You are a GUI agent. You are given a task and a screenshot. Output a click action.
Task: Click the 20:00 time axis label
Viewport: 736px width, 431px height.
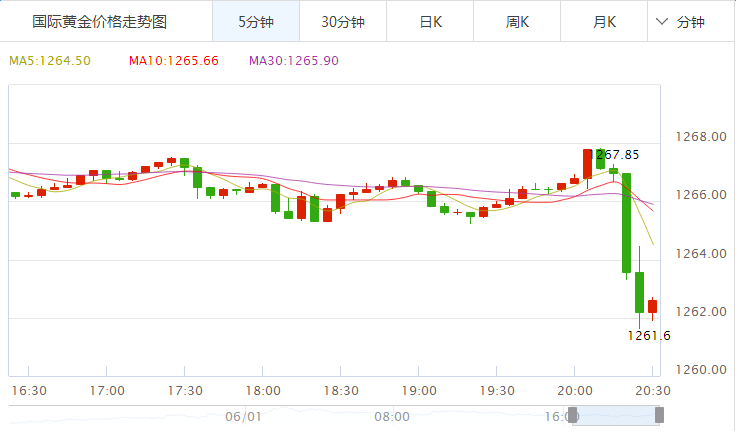[575, 391]
